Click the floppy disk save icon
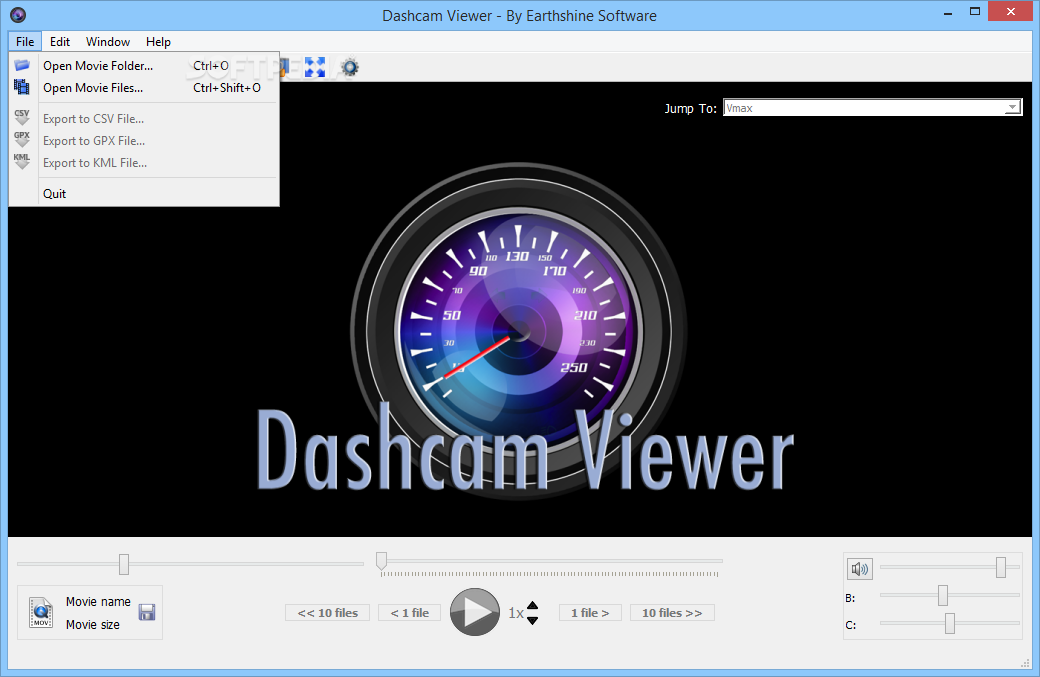Image resolution: width=1040 pixels, height=677 pixels. click(147, 612)
